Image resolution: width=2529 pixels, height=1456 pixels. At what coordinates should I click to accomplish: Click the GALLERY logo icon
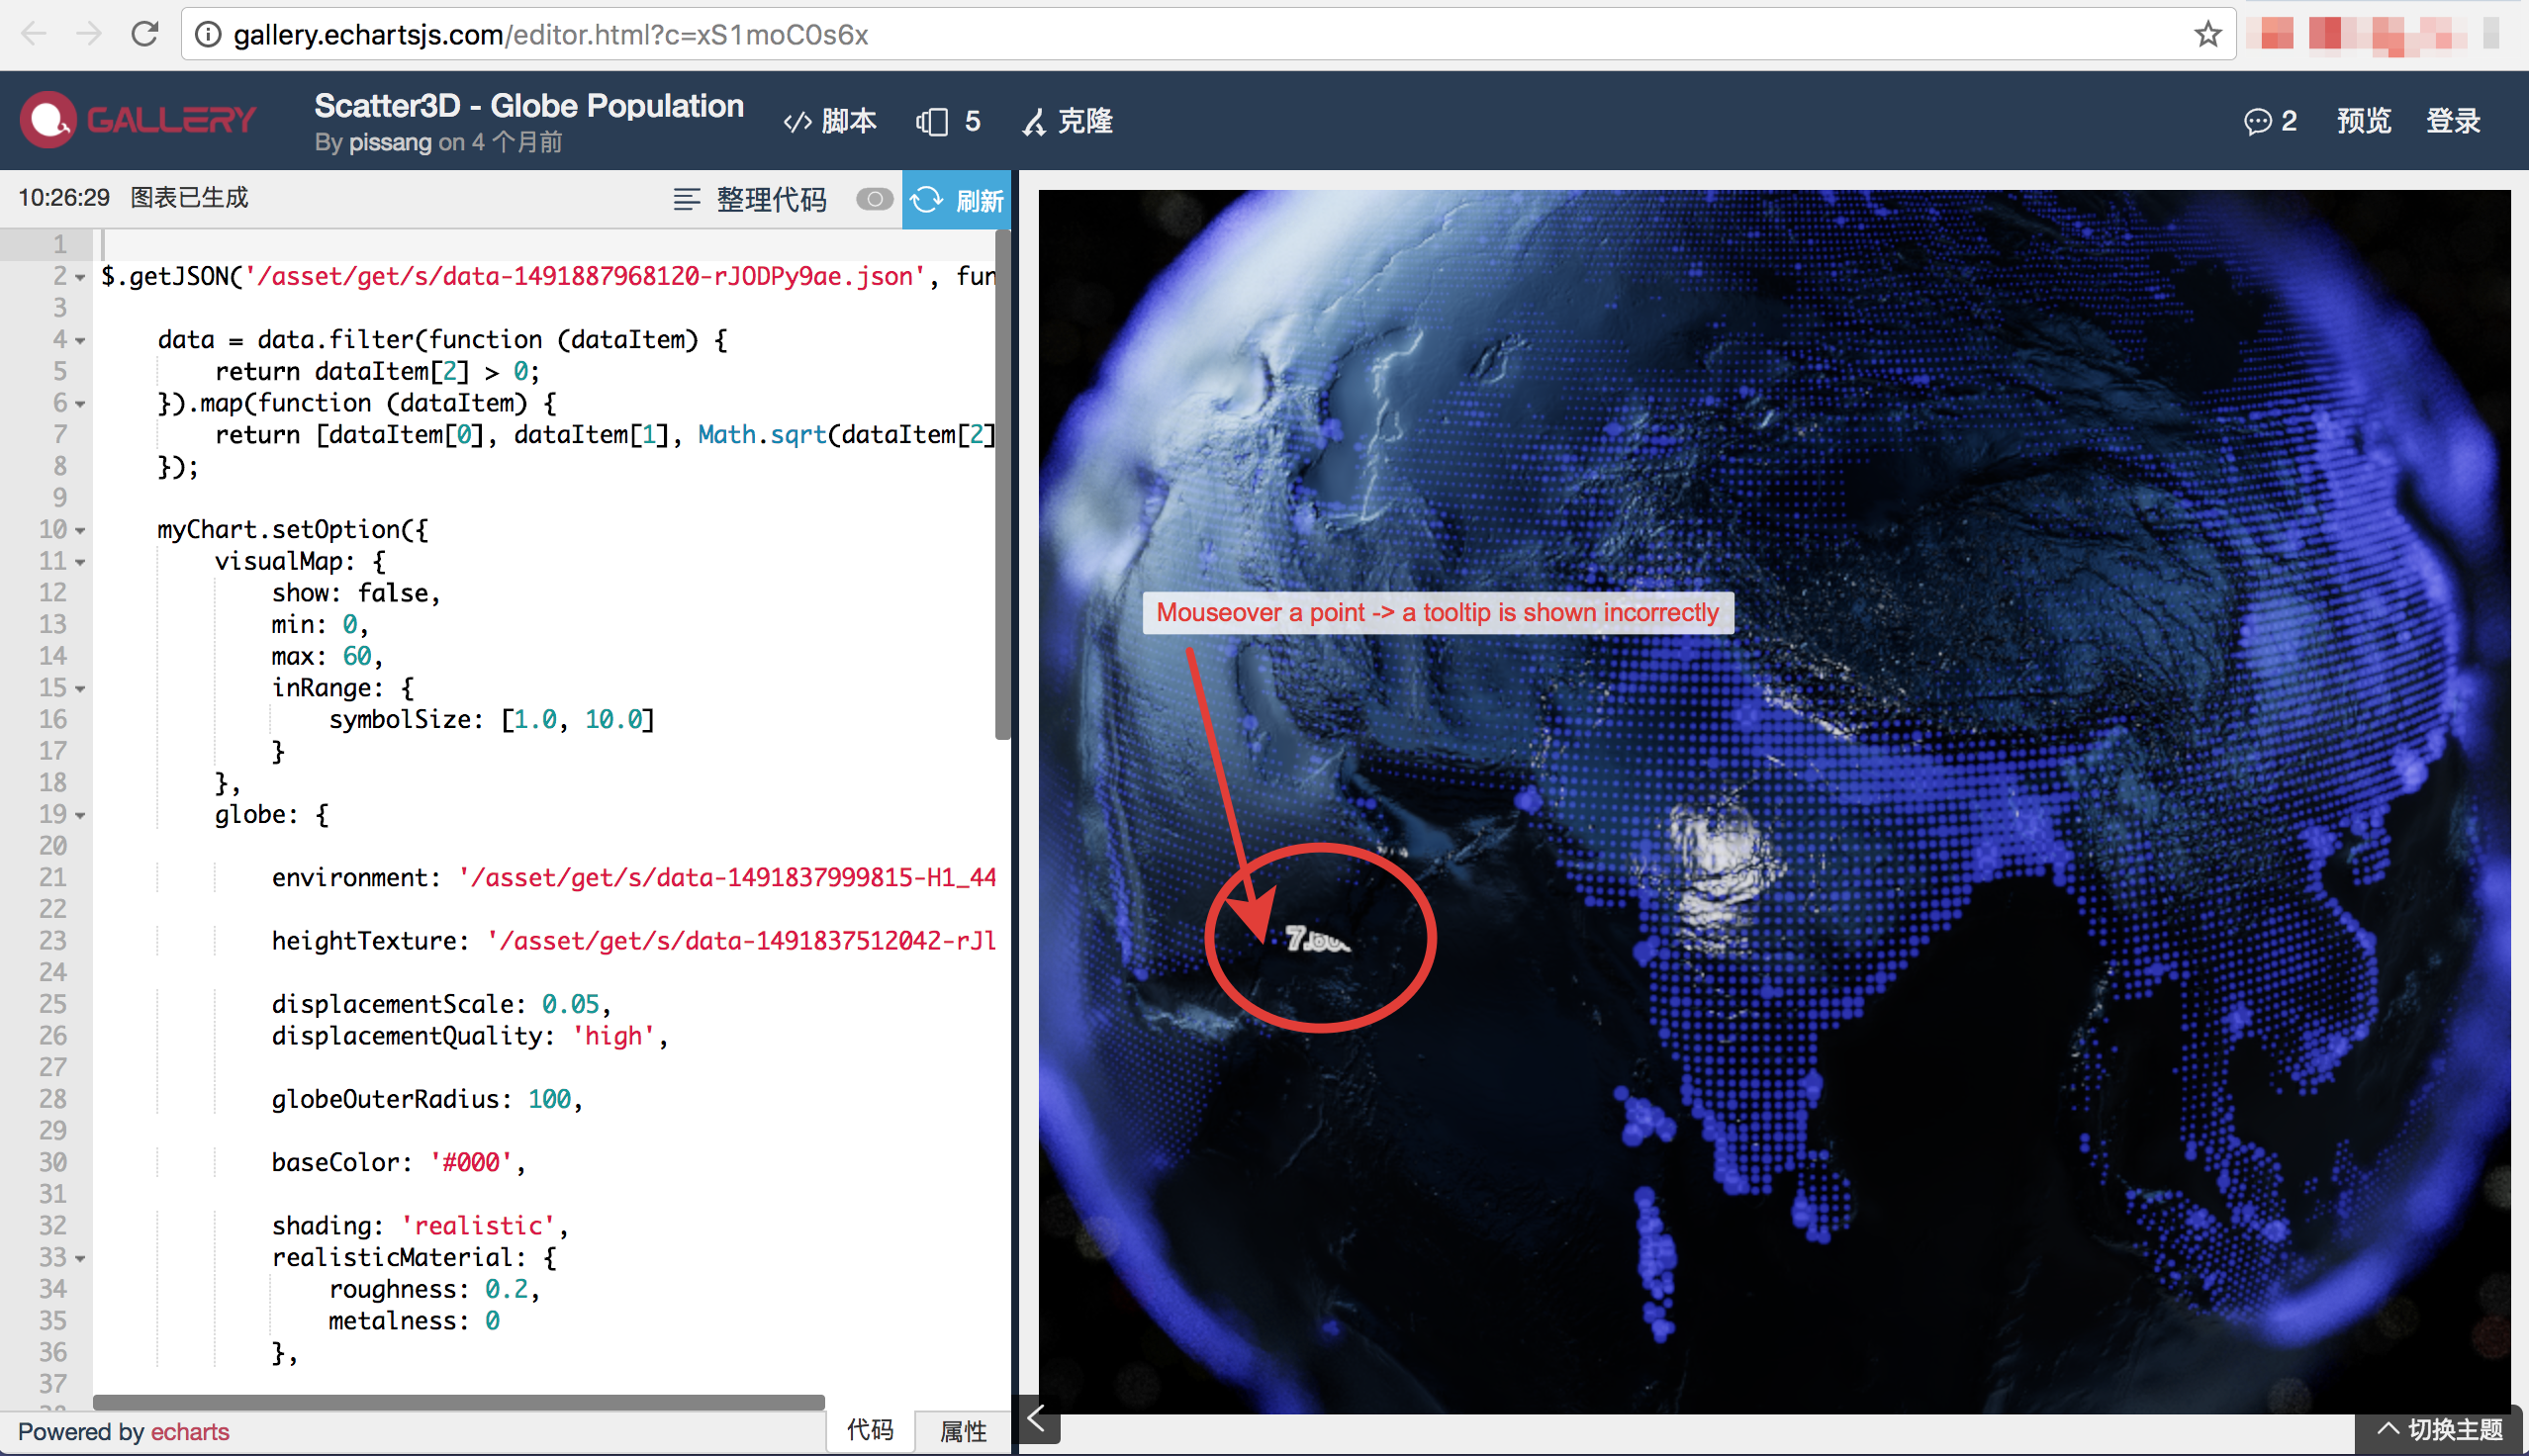[x=47, y=119]
